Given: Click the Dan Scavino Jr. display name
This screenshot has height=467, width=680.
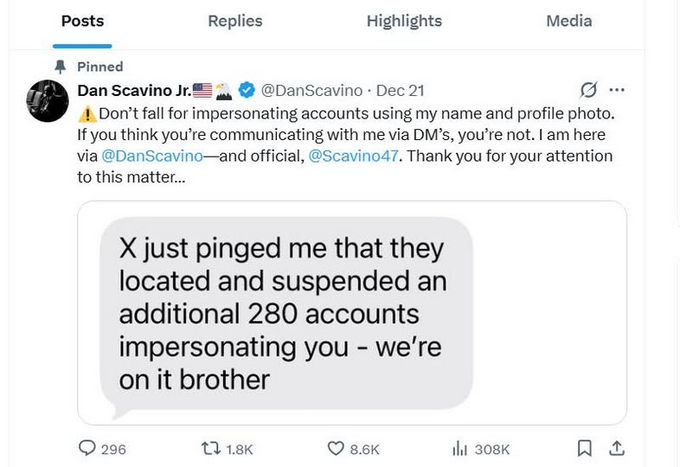Looking at the screenshot, I should coord(132,91).
